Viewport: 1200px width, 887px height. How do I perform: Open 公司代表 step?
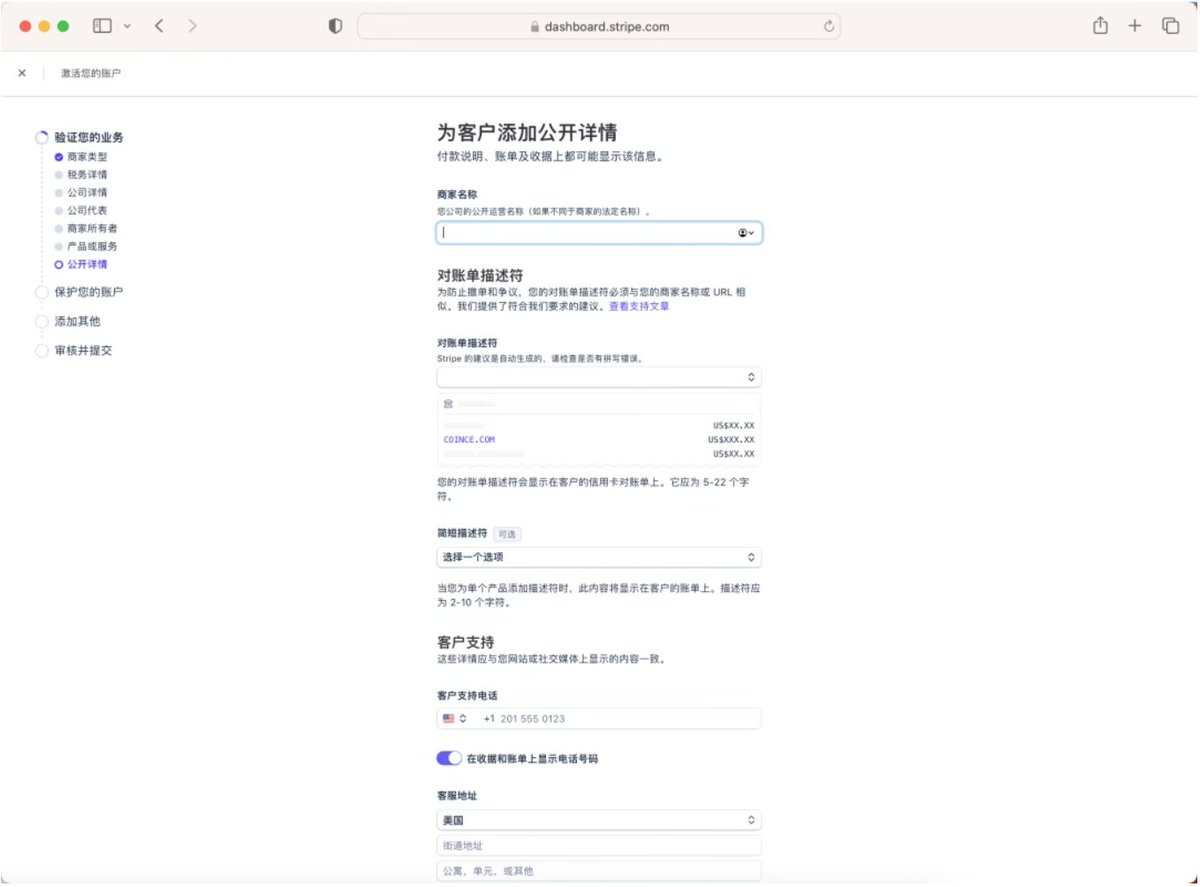pyautogui.click(x=87, y=211)
